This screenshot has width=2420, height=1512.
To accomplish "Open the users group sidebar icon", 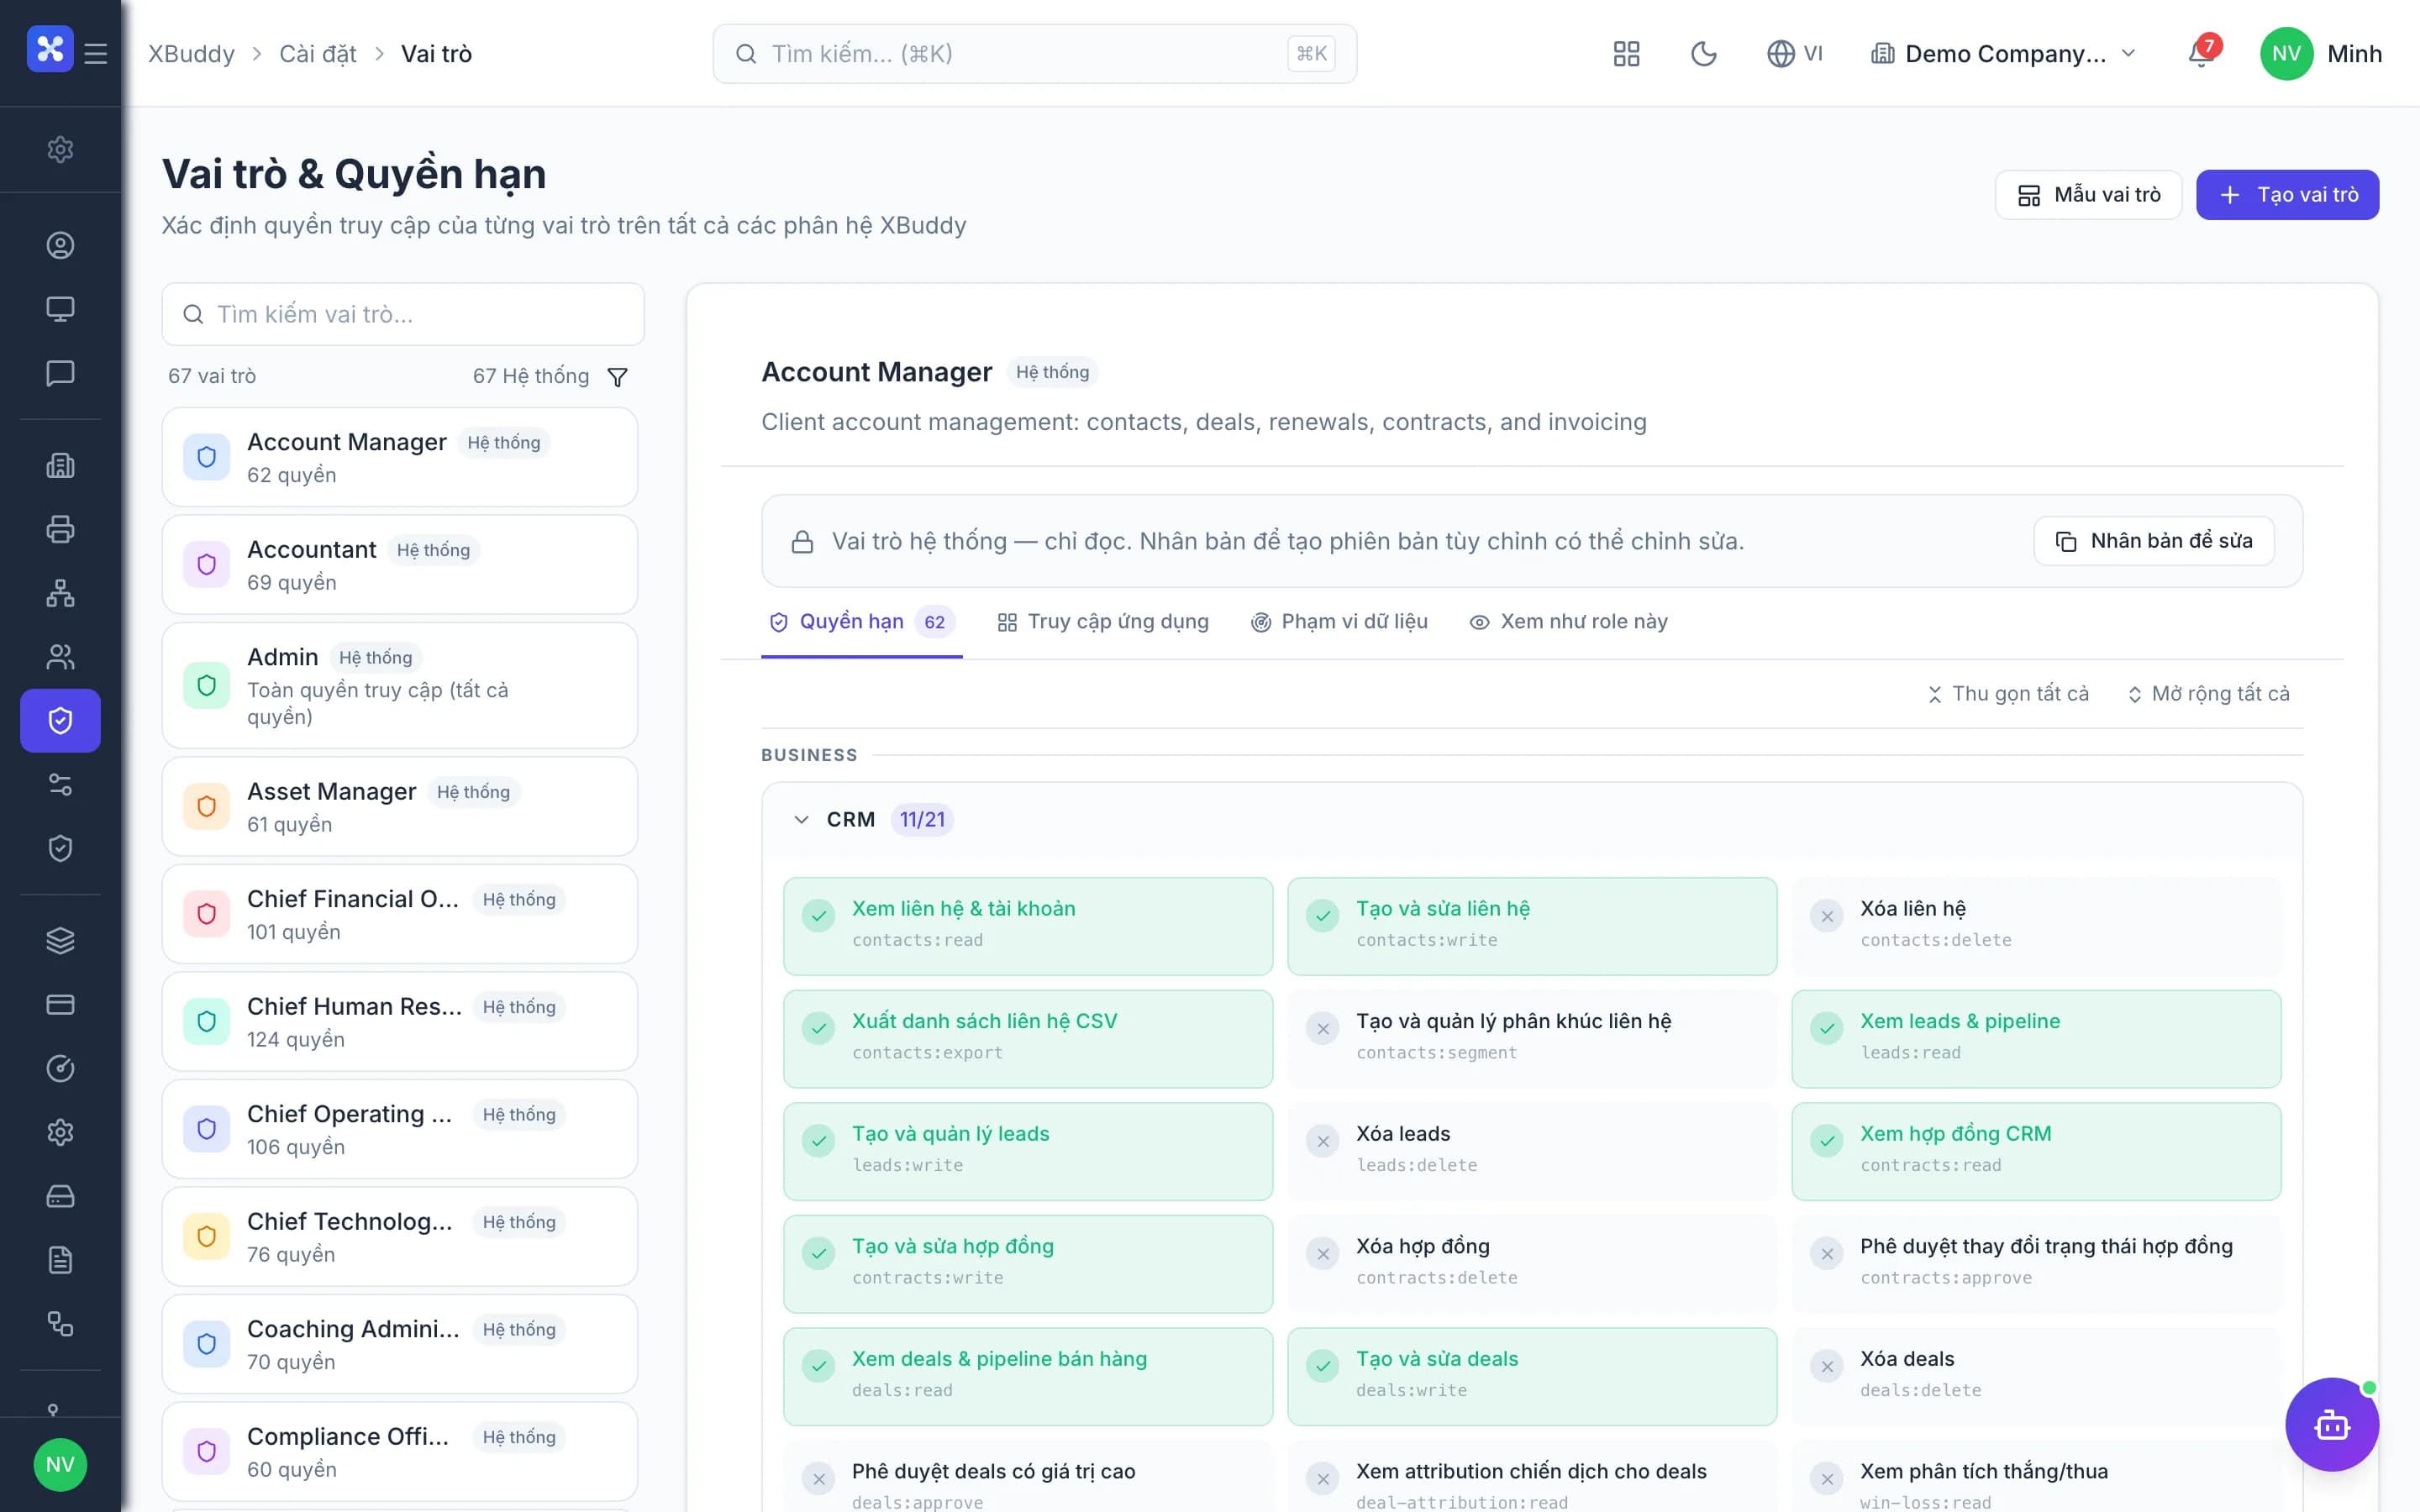I will click(x=60, y=657).
